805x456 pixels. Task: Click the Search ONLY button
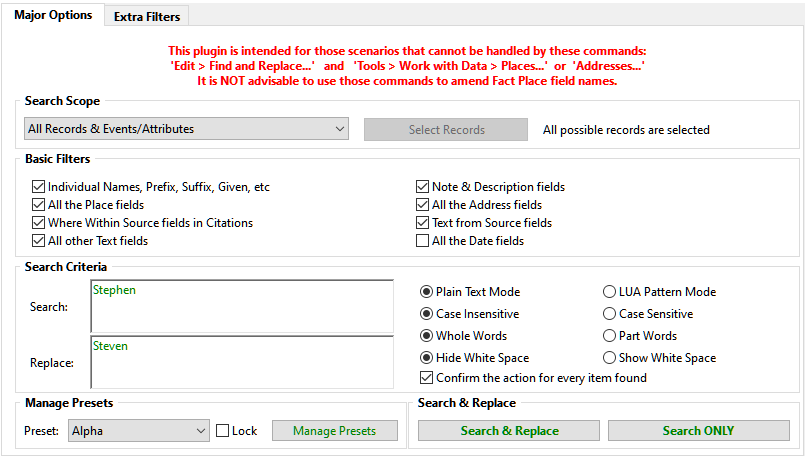pos(698,431)
